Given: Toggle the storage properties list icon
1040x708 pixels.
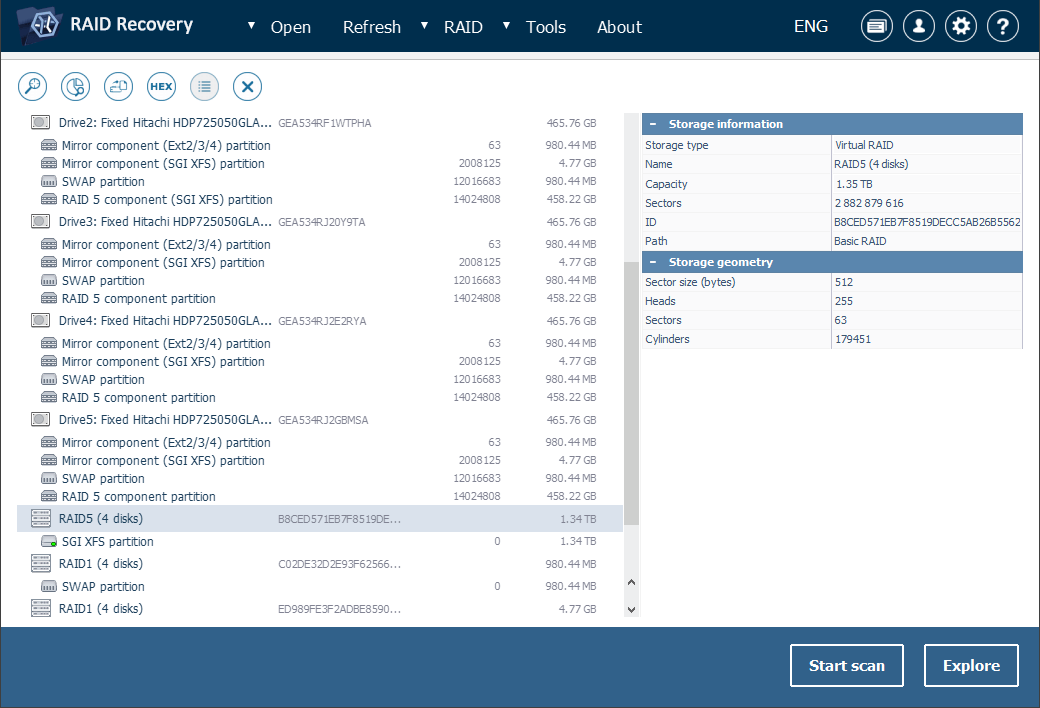Looking at the screenshot, I should pos(204,87).
